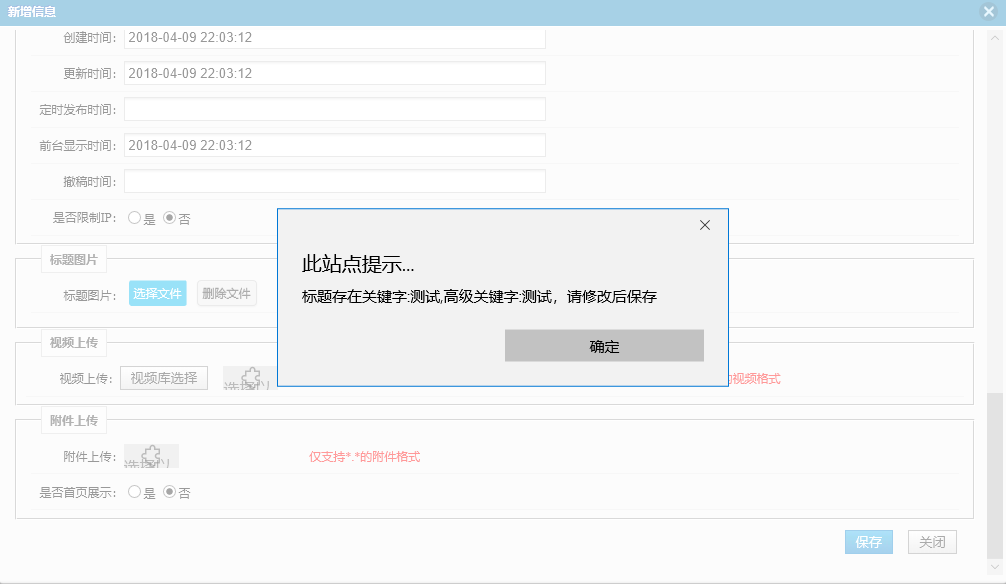Confirm the alert with 确定 button
Screen dimensions: 1006x584
click(604, 346)
